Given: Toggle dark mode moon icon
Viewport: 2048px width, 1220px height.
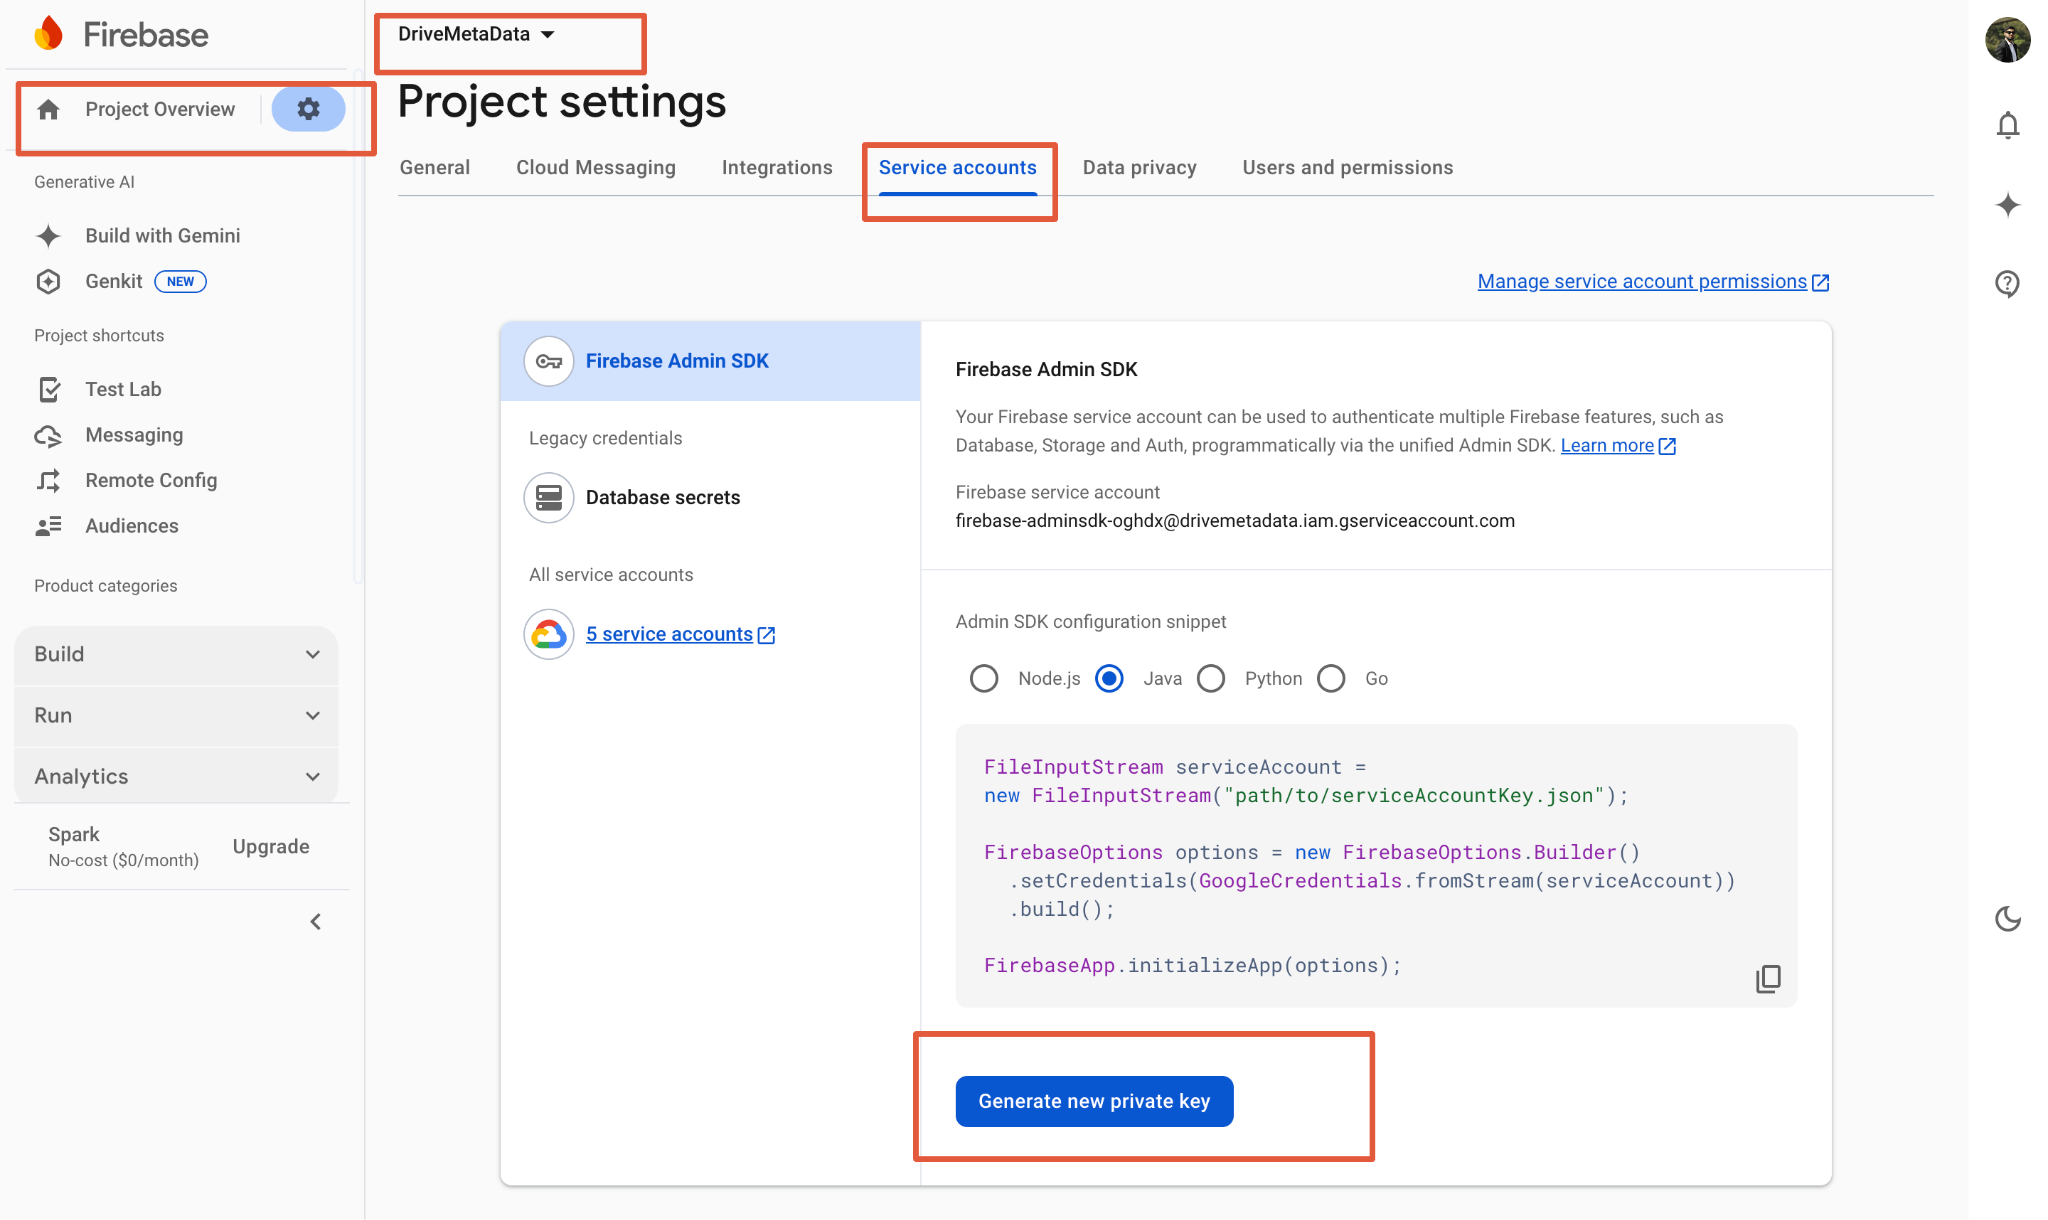Looking at the screenshot, I should [x=2007, y=918].
